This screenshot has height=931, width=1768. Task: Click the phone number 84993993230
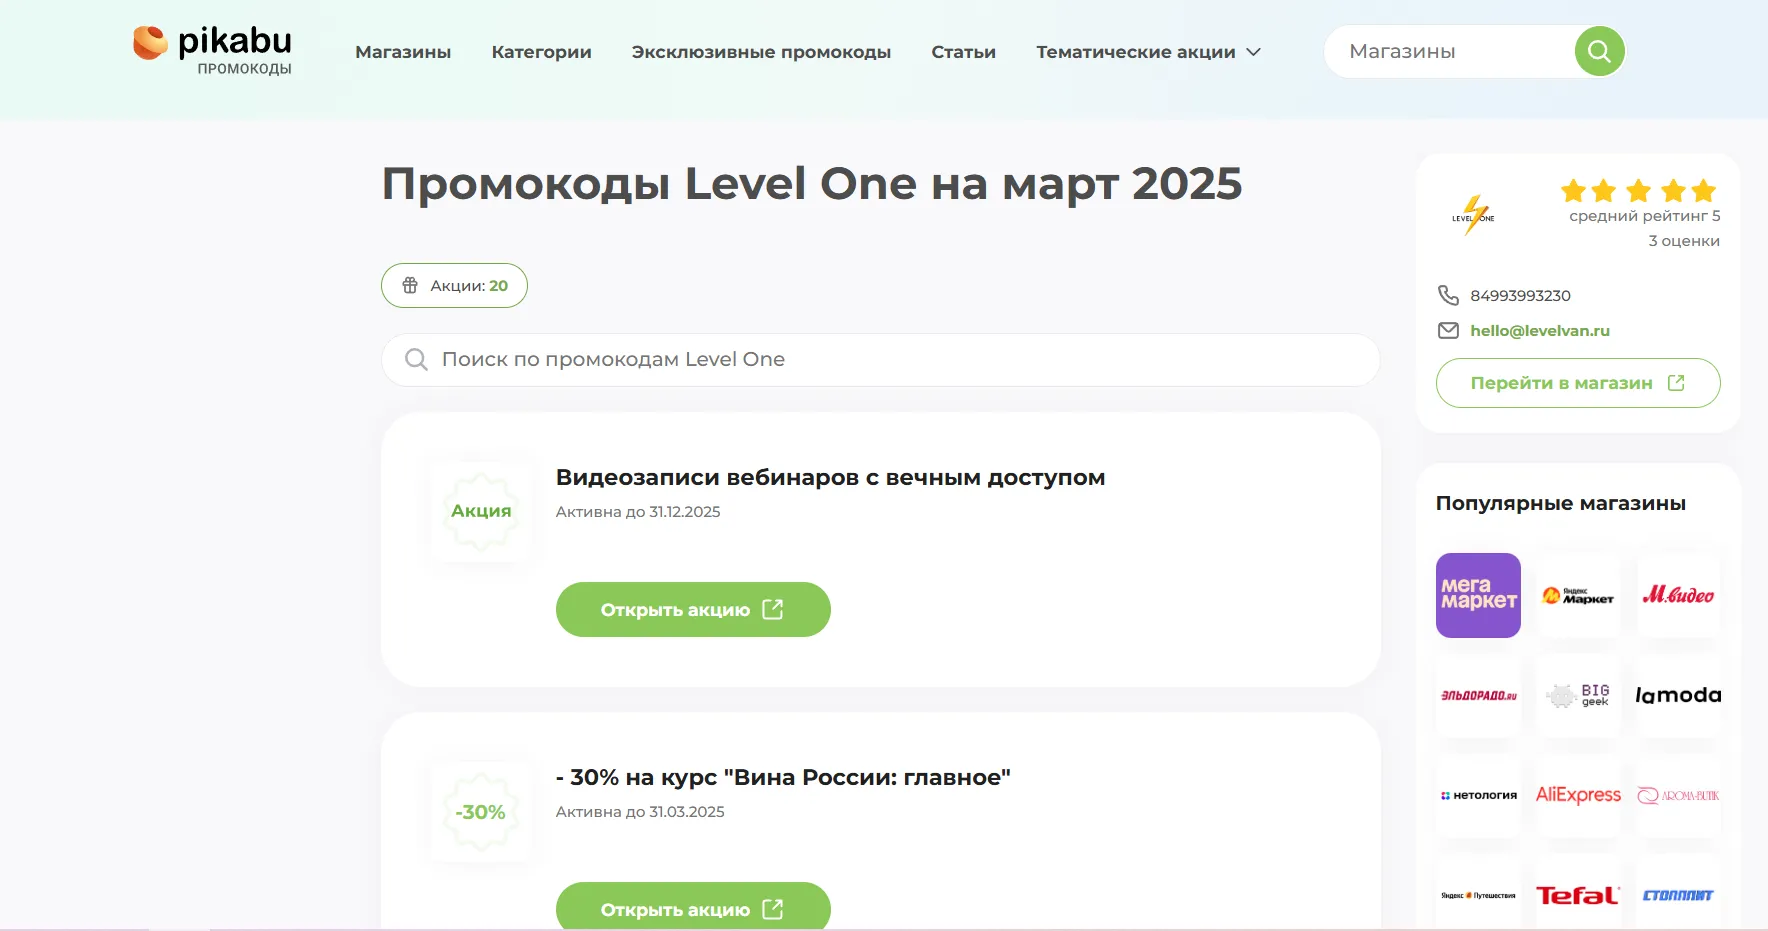point(1520,296)
